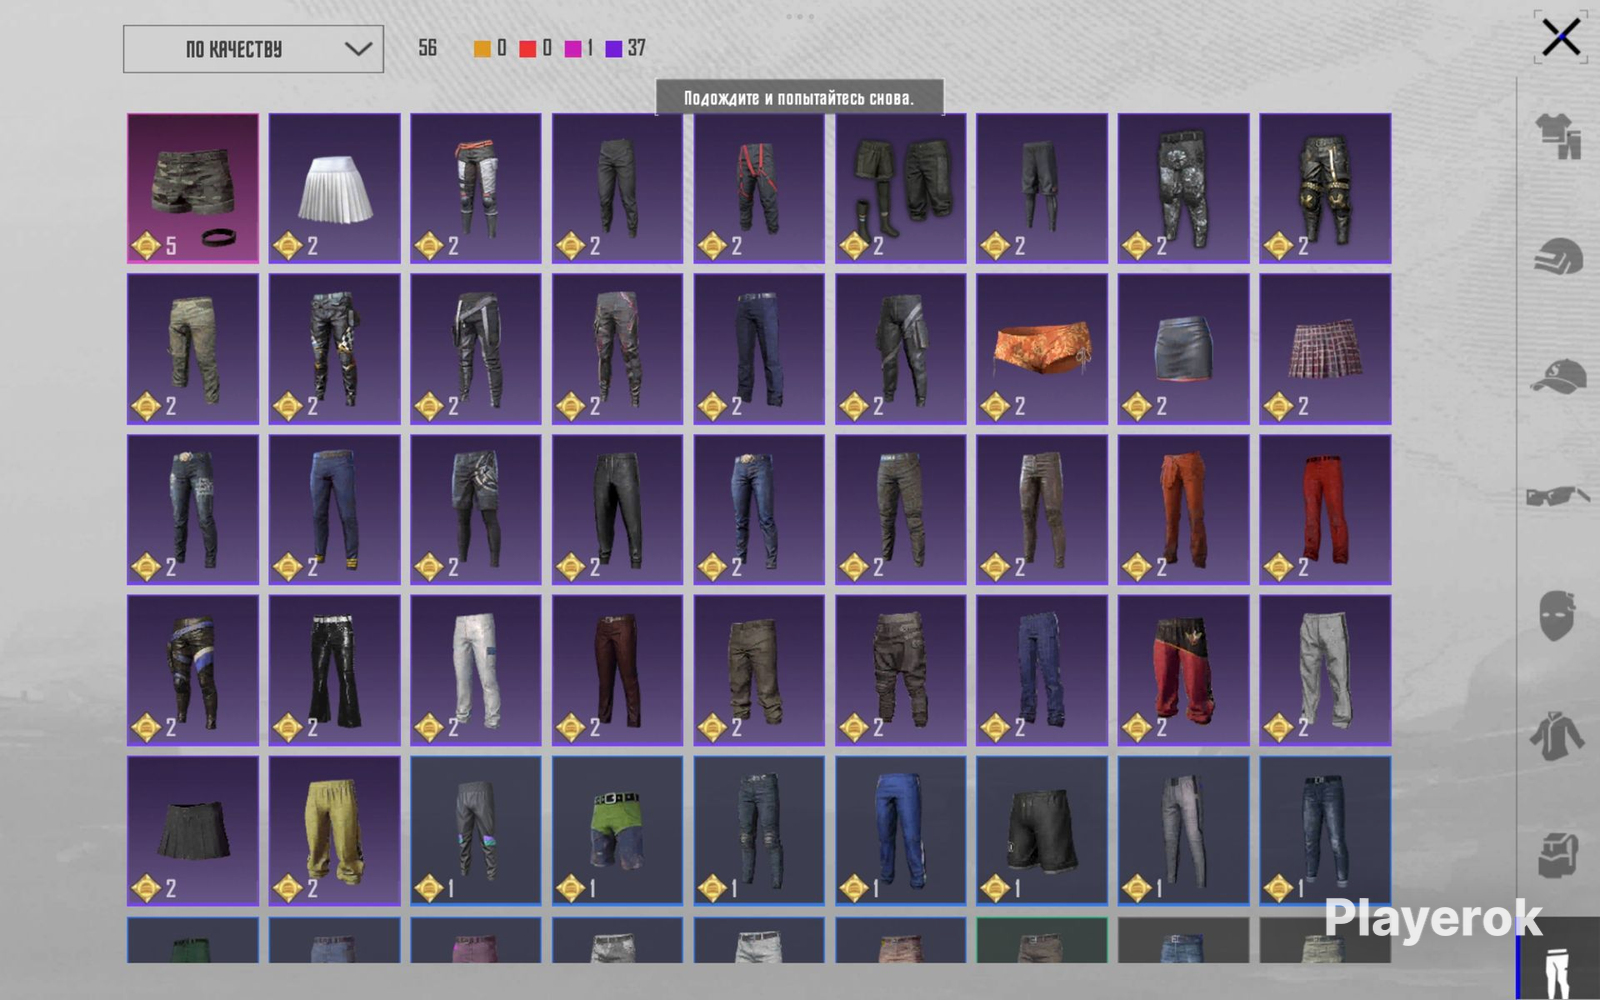Select the silver ornate armored pants
The width and height of the screenshot is (1600, 1000).
(1184, 188)
